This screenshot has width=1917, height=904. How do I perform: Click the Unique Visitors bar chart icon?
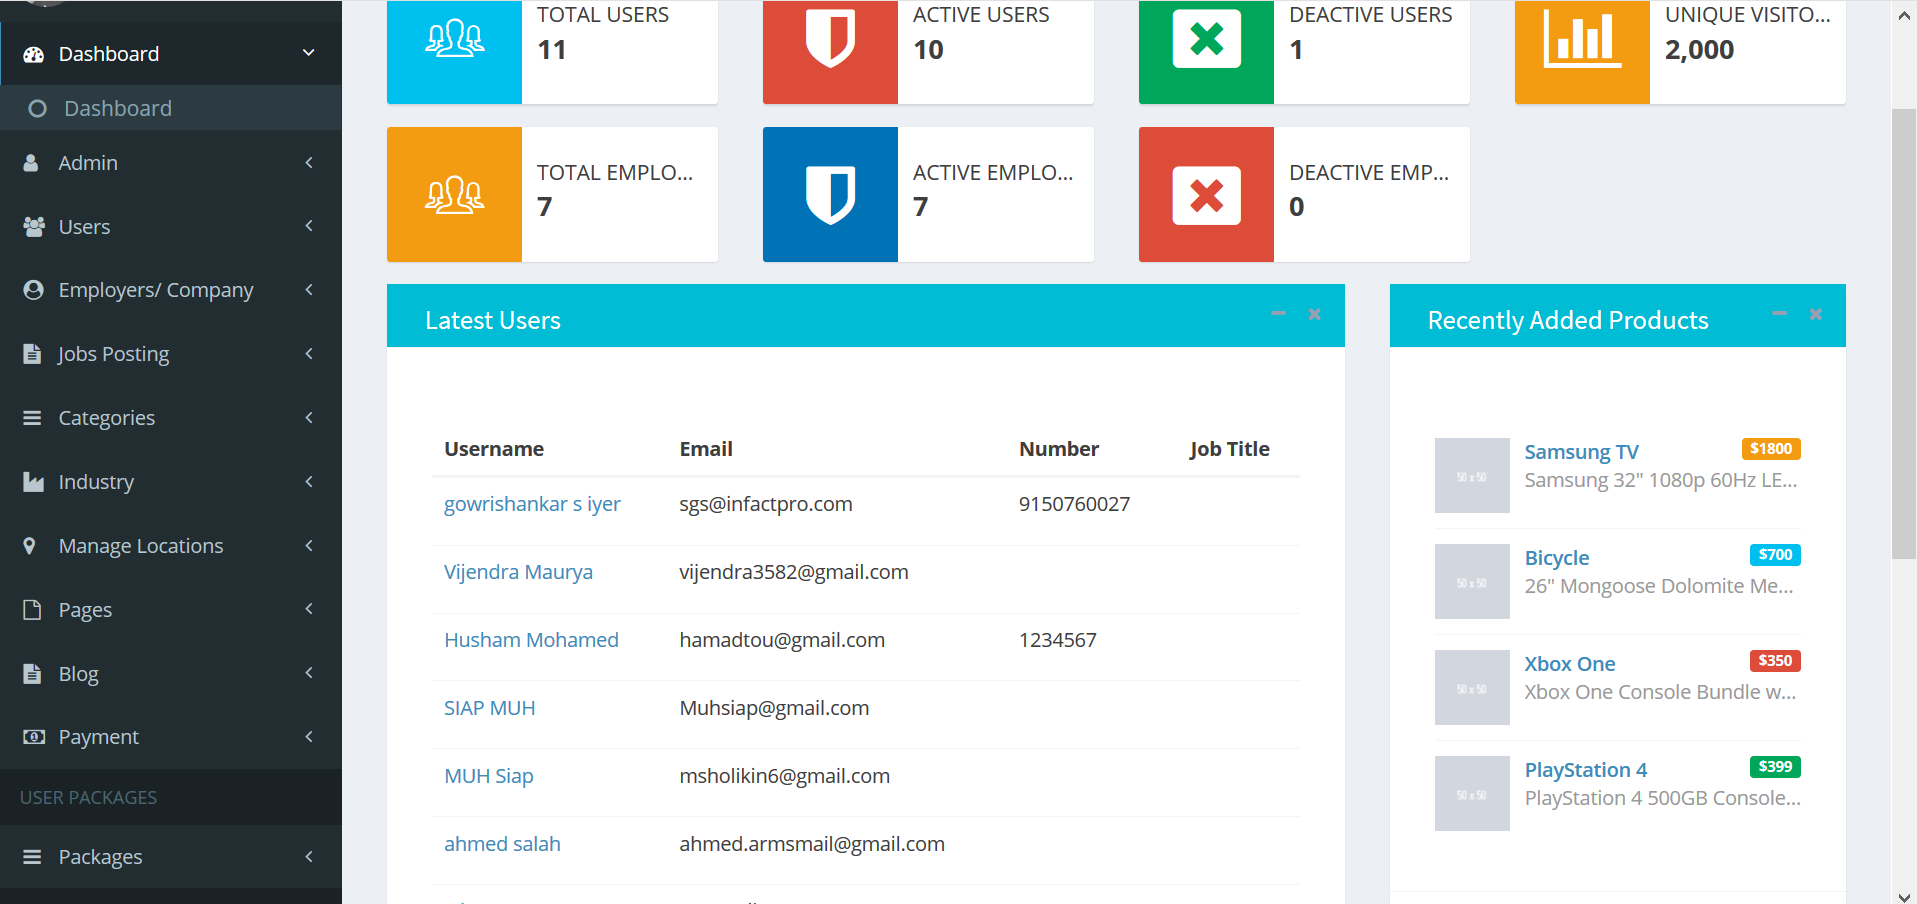pyautogui.click(x=1581, y=40)
